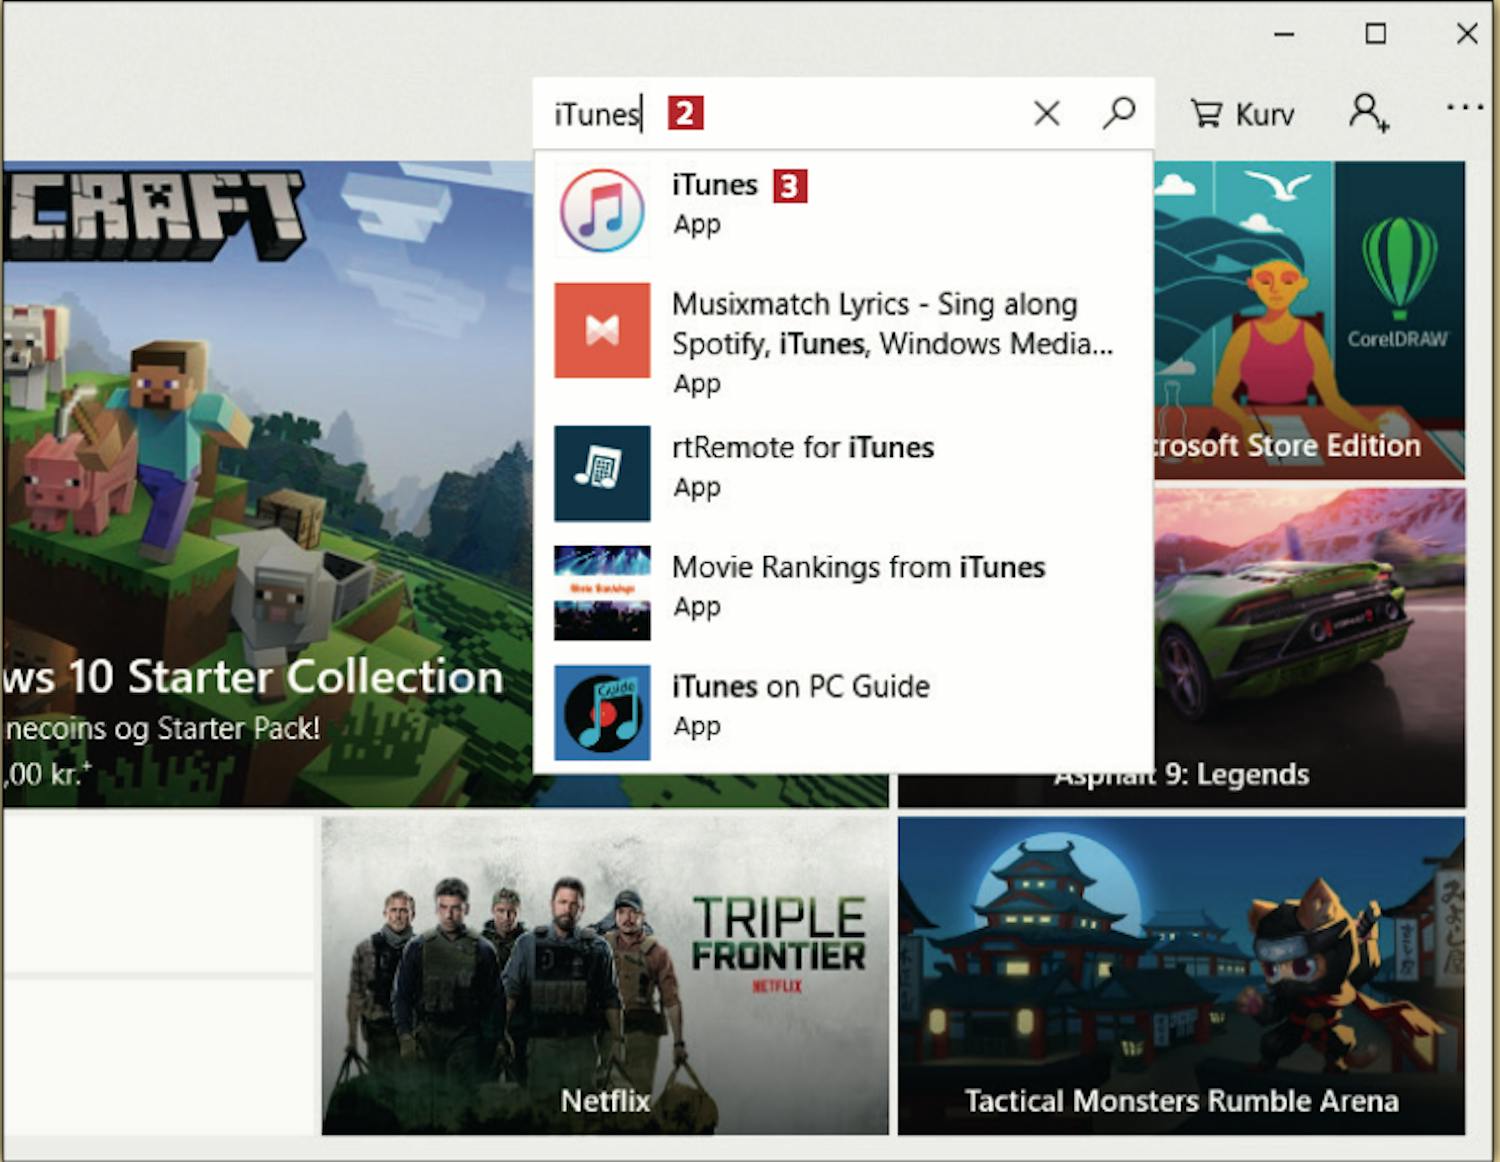The width and height of the screenshot is (1500, 1162).
Task: Clear the iTunes search text
Action: (x=1046, y=113)
